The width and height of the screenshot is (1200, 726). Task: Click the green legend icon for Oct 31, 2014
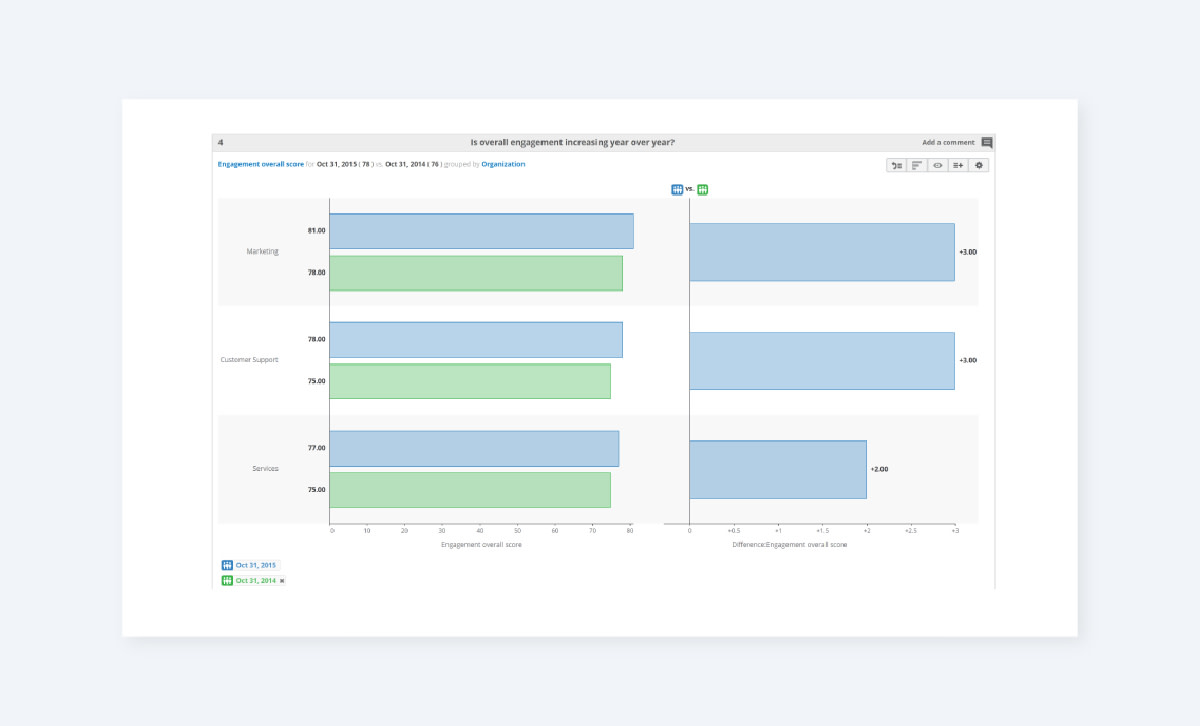coord(227,580)
